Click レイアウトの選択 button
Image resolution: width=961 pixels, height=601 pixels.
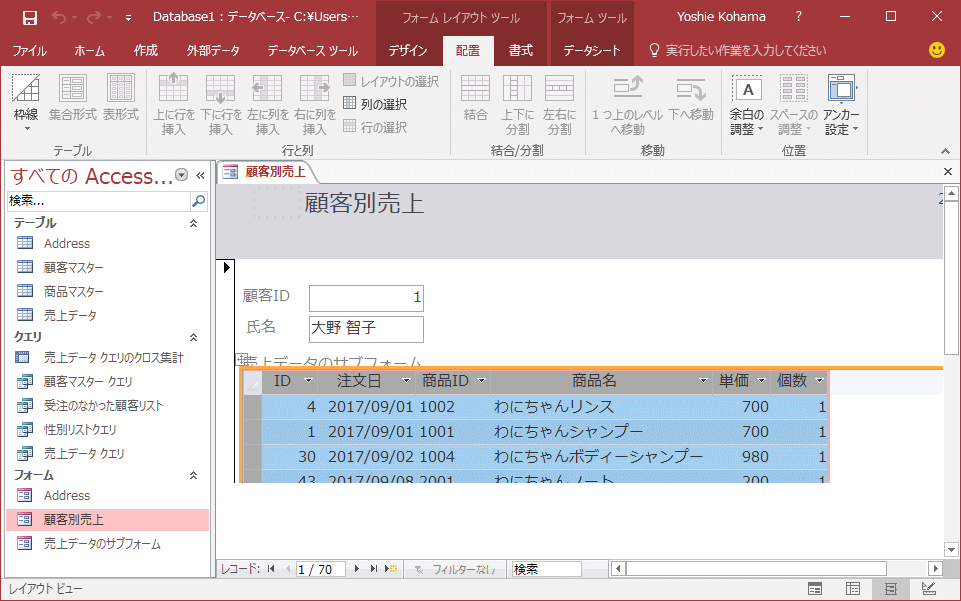coord(391,81)
